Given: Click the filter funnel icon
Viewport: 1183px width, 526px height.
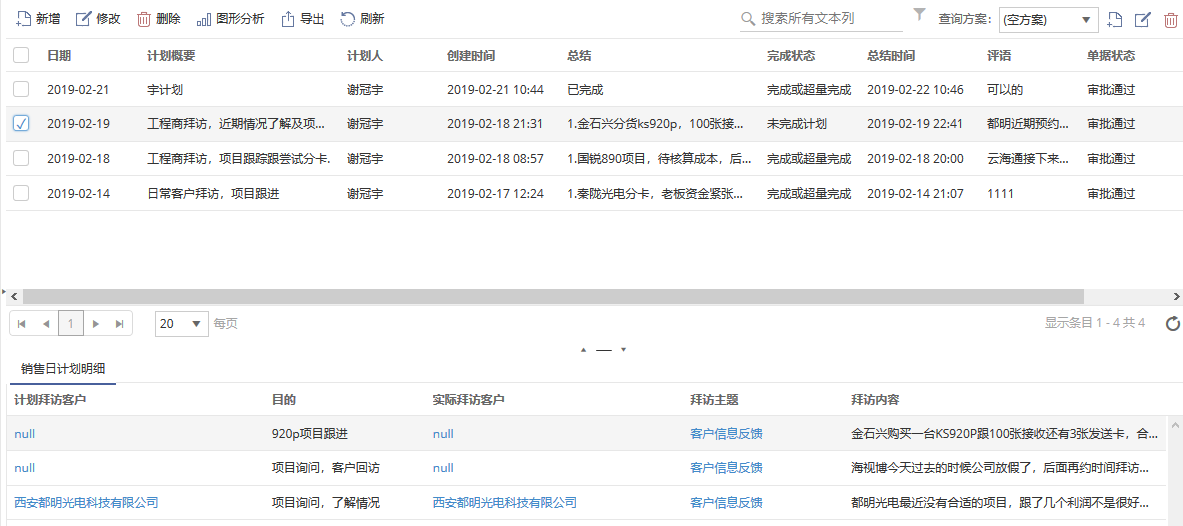Looking at the screenshot, I should click(x=919, y=15).
